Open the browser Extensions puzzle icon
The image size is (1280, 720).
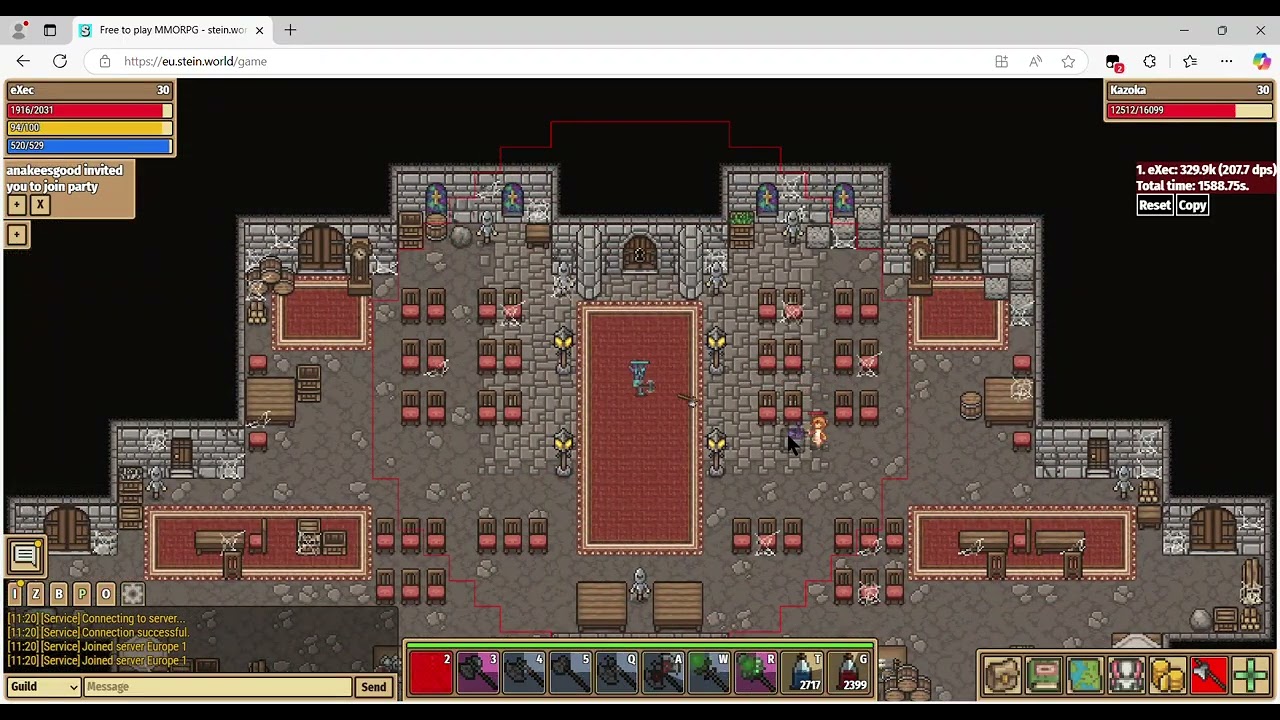1150,61
